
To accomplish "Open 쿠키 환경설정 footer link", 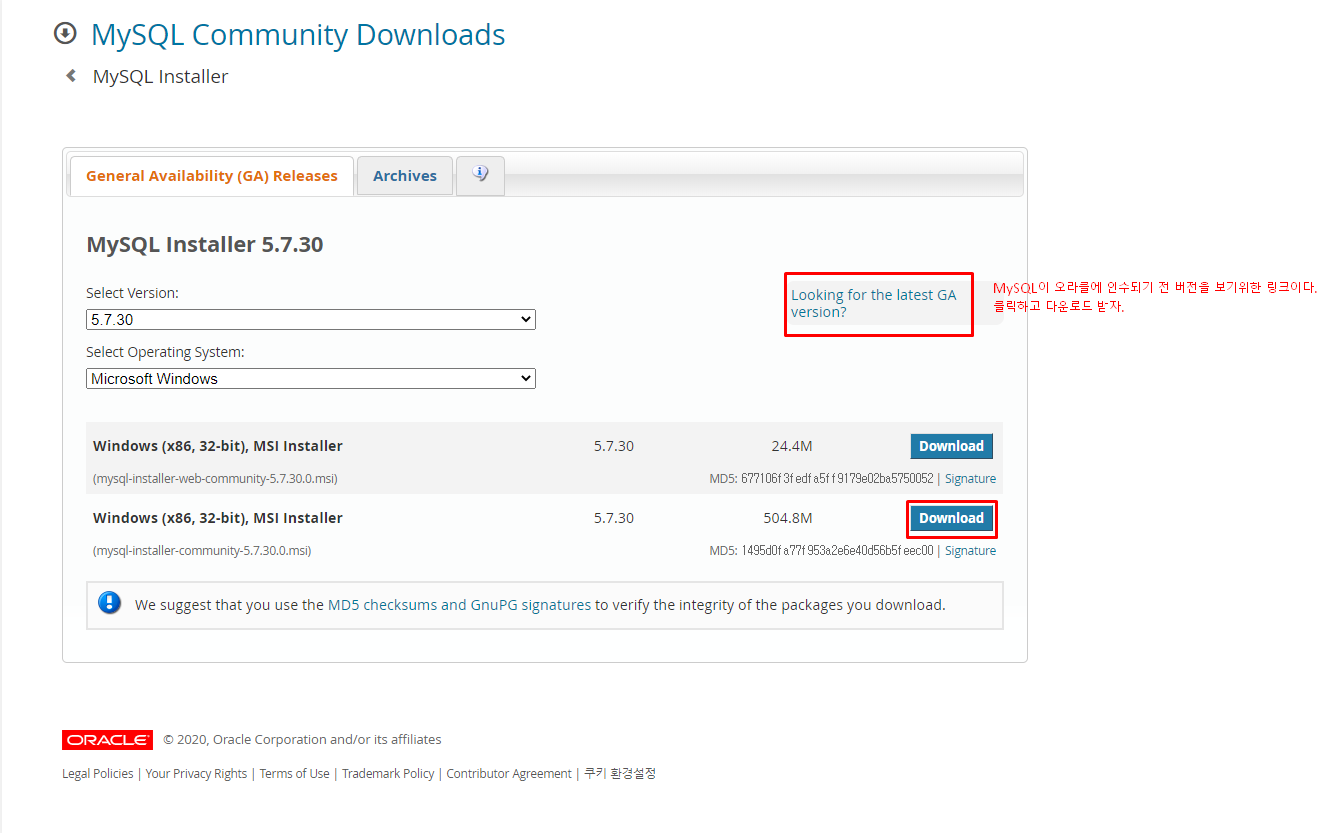I will pos(620,773).
